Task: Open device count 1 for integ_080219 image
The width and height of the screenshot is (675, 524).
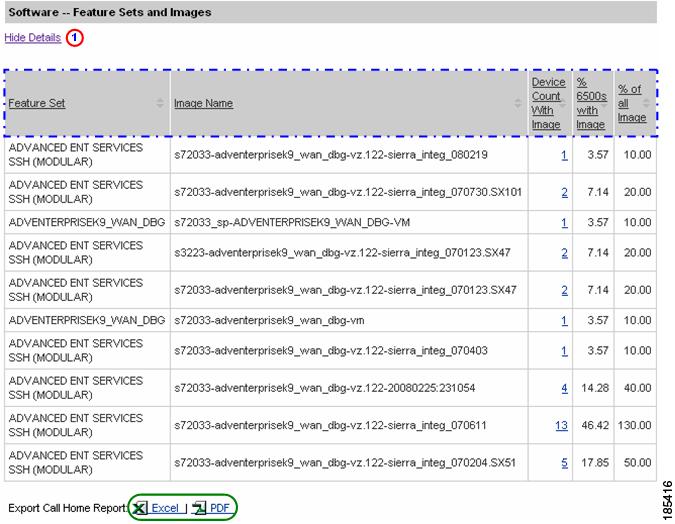Action: pos(564,155)
